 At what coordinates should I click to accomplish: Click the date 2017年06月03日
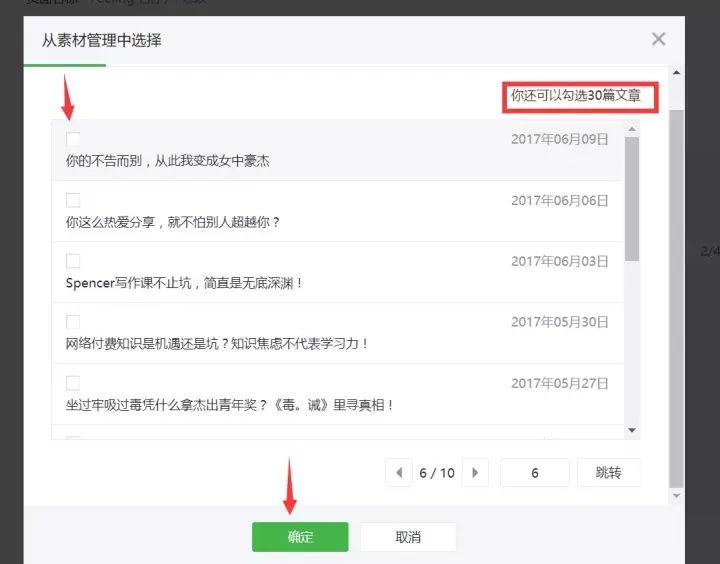[x=560, y=261]
